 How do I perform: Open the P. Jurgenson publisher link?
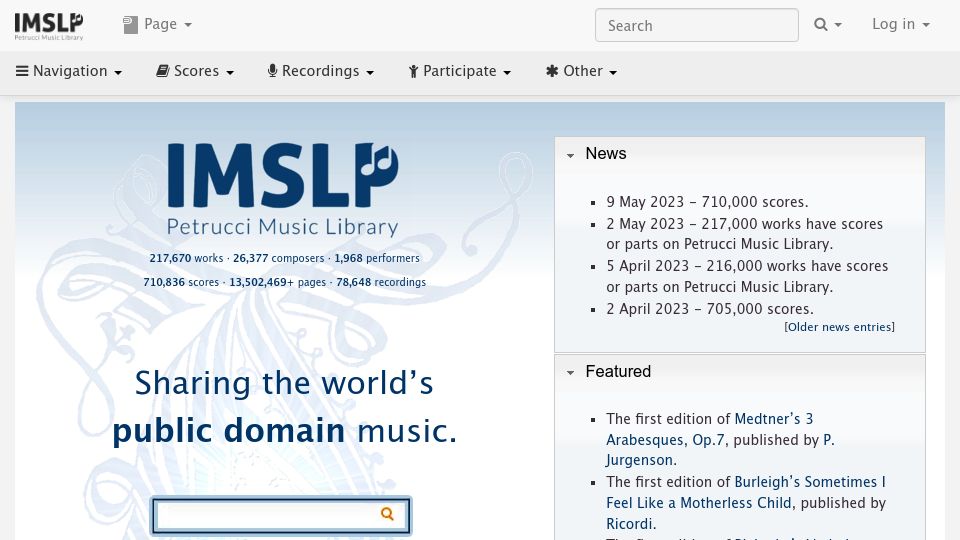coord(720,450)
